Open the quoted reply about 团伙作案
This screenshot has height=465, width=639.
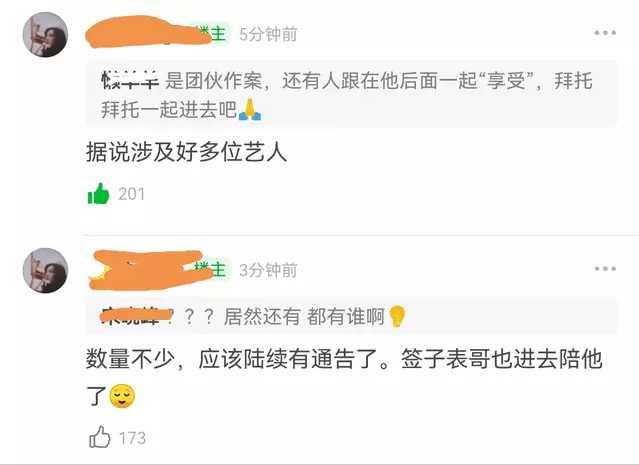[351, 95]
